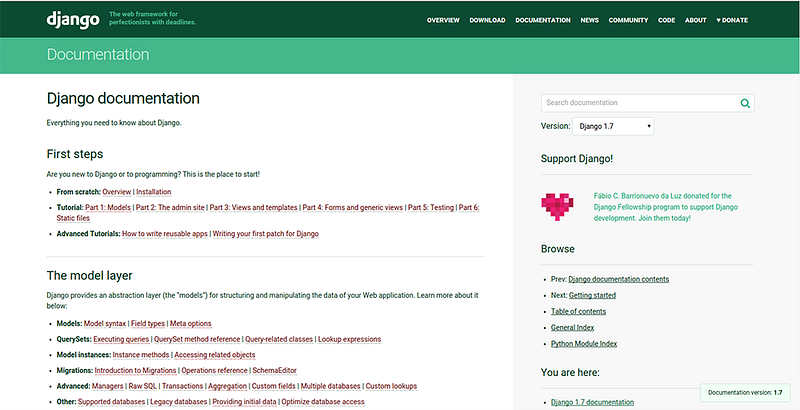Select Documentation in the top navigation

click(x=543, y=20)
